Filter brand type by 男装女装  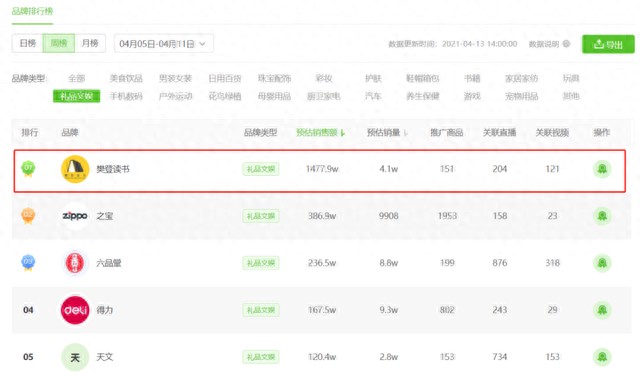click(x=175, y=78)
